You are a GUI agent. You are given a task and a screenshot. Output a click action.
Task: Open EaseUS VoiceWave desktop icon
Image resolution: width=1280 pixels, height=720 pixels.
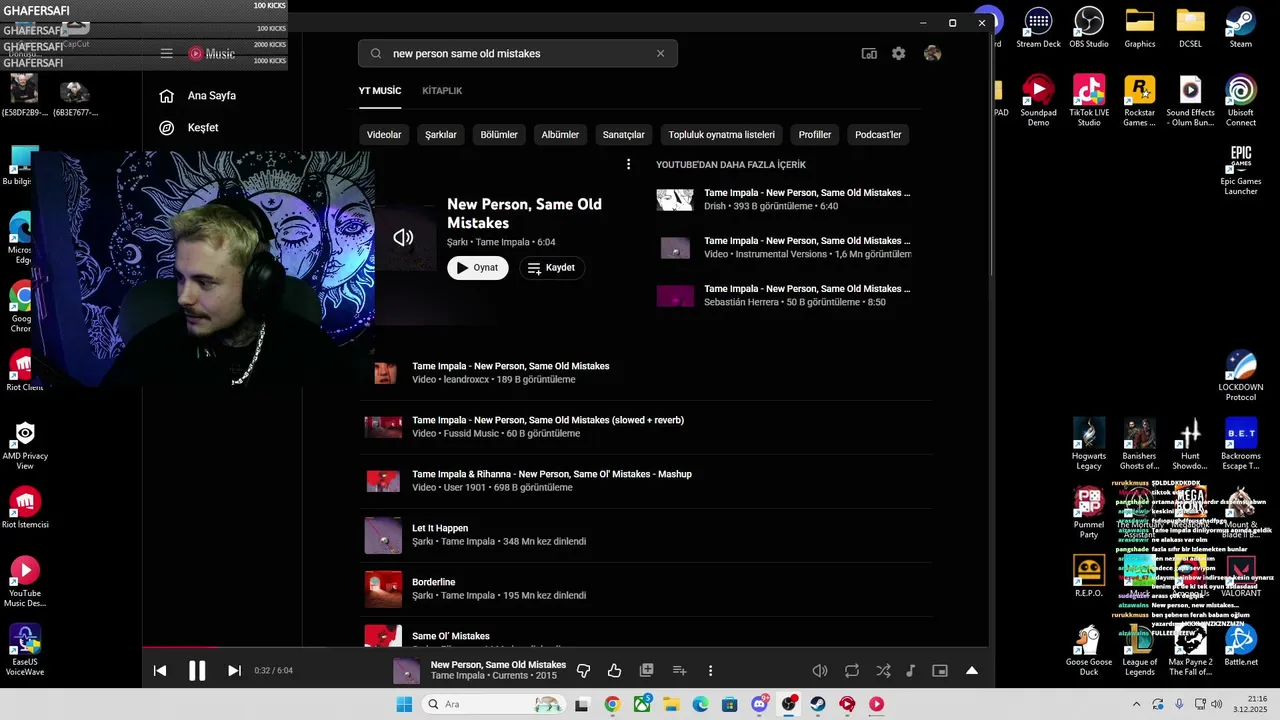point(25,651)
